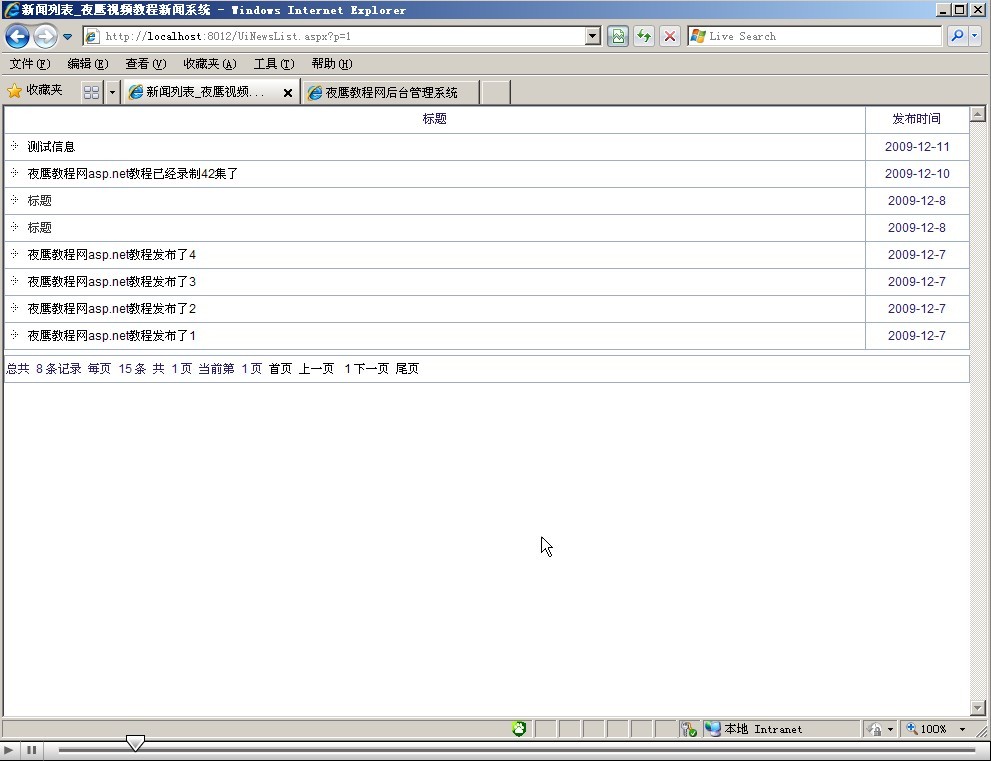Pause playback with the pause button
991x761 pixels.
[32, 749]
